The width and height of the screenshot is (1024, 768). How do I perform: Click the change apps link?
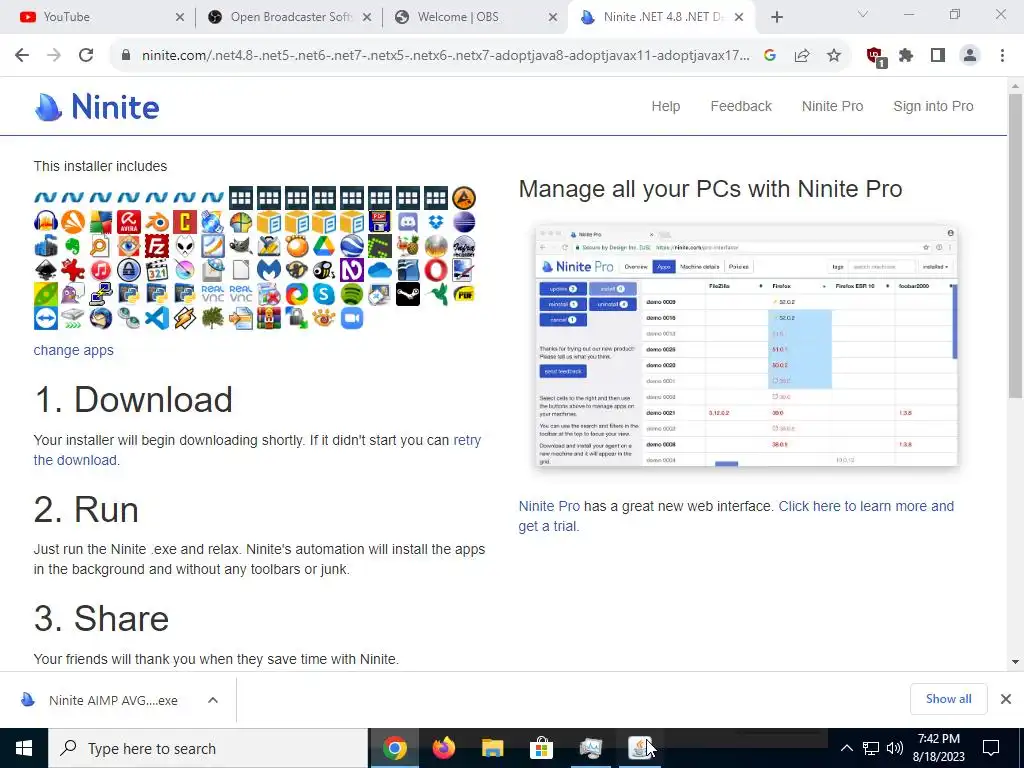(73, 350)
